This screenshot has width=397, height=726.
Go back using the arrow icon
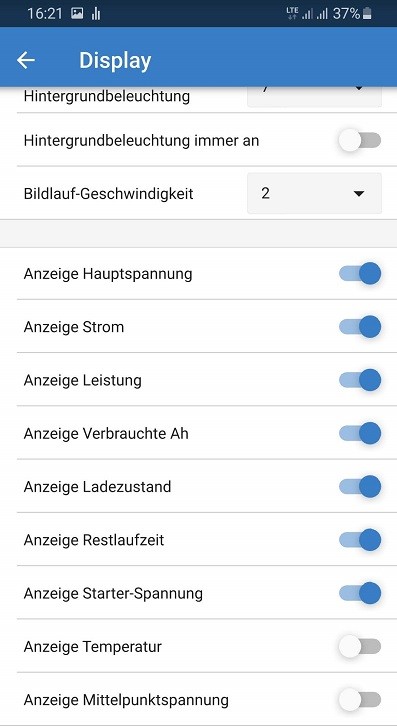point(26,60)
